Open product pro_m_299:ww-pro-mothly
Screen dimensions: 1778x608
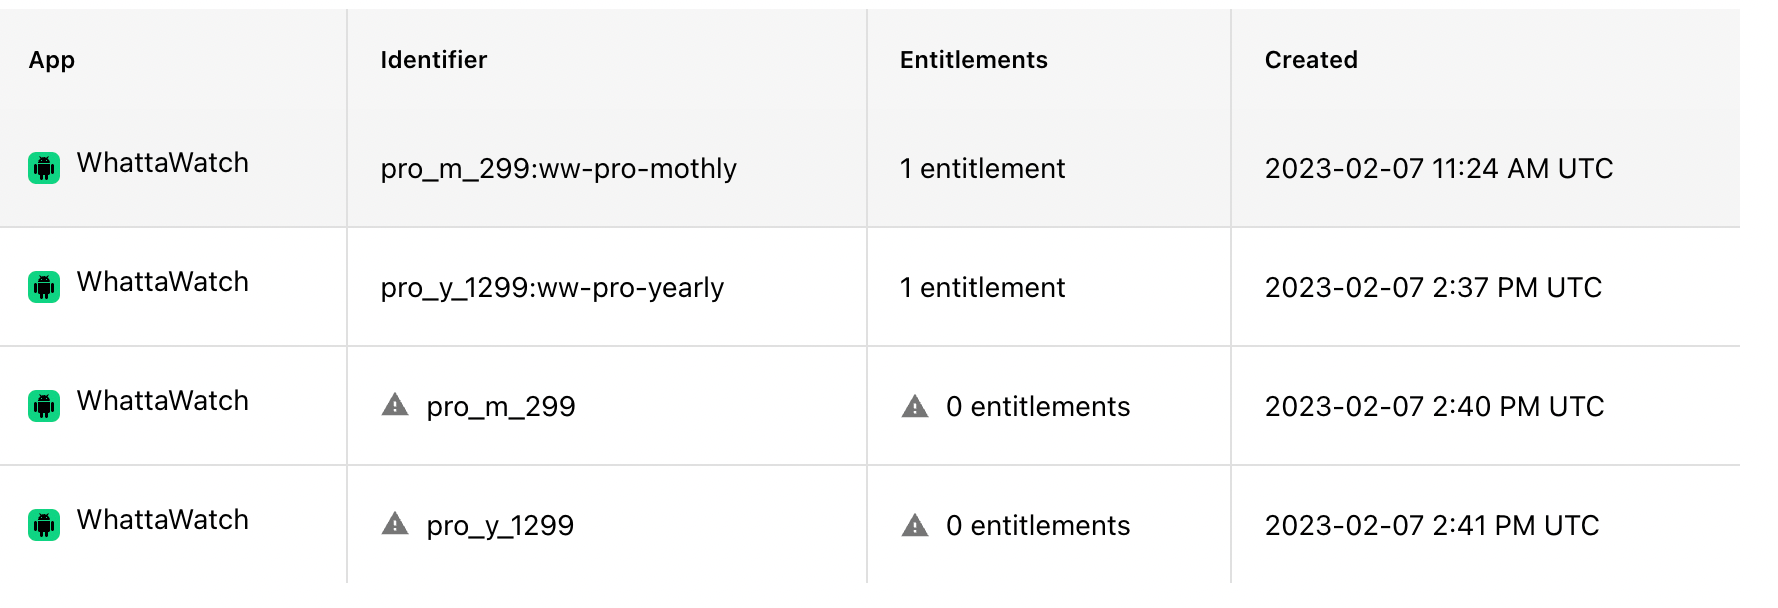(558, 168)
